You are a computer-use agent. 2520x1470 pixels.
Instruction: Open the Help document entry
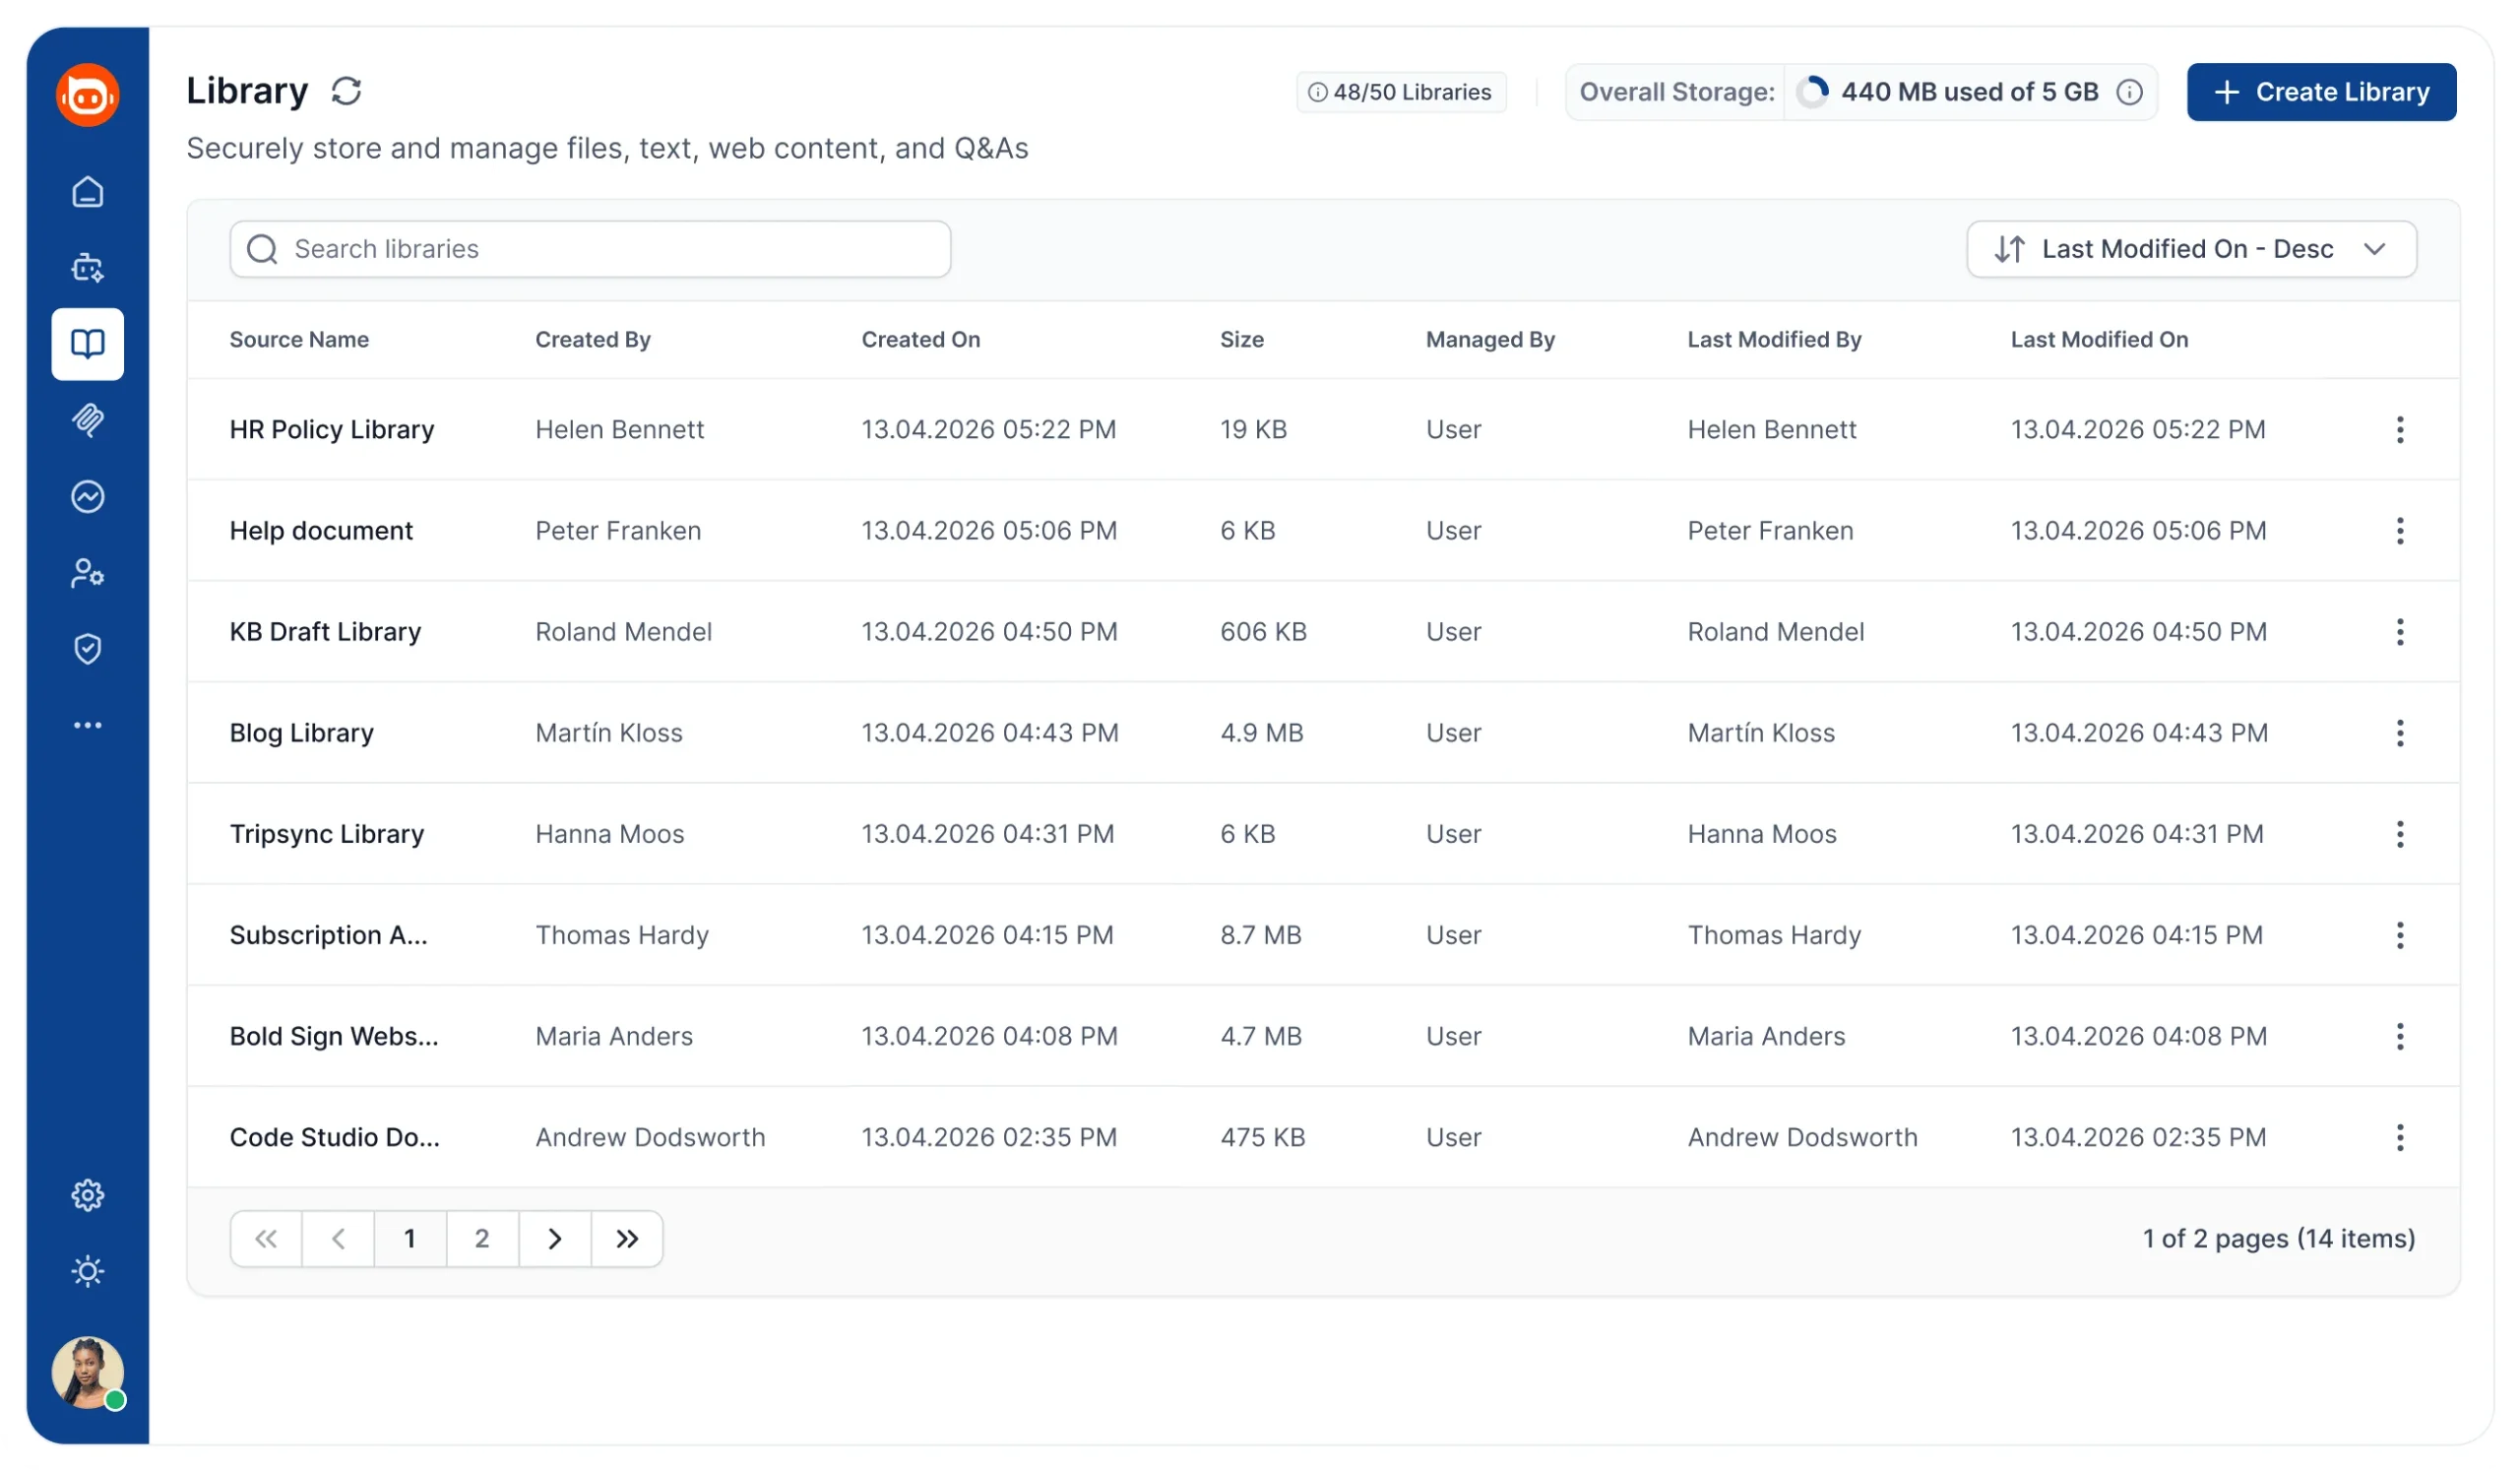pyautogui.click(x=321, y=531)
